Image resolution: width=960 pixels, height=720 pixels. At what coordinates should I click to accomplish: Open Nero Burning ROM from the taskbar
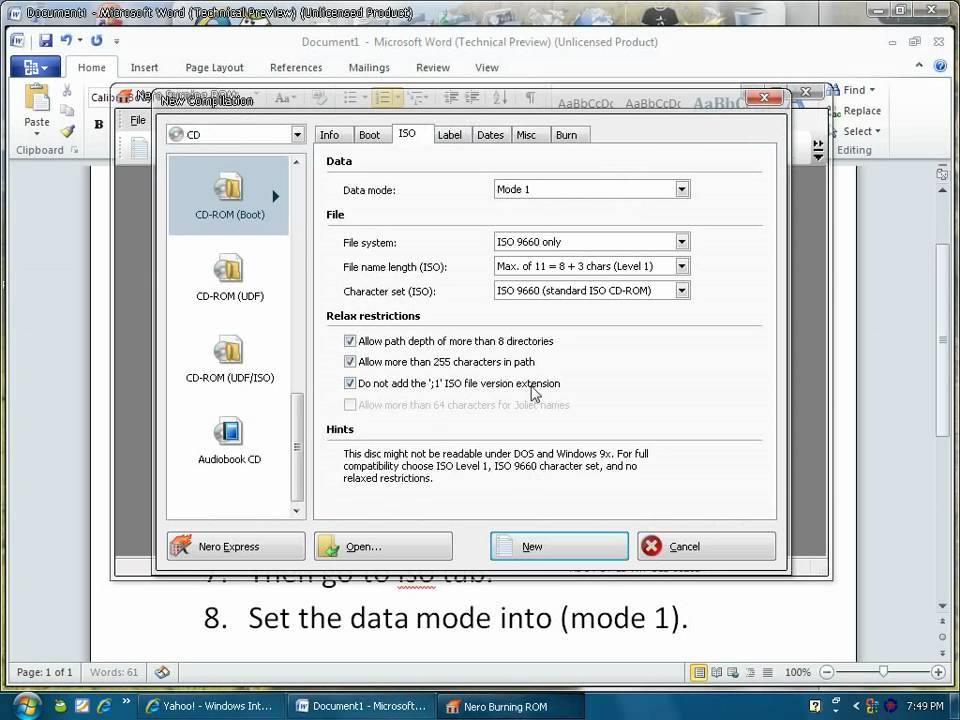(x=497, y=706)
